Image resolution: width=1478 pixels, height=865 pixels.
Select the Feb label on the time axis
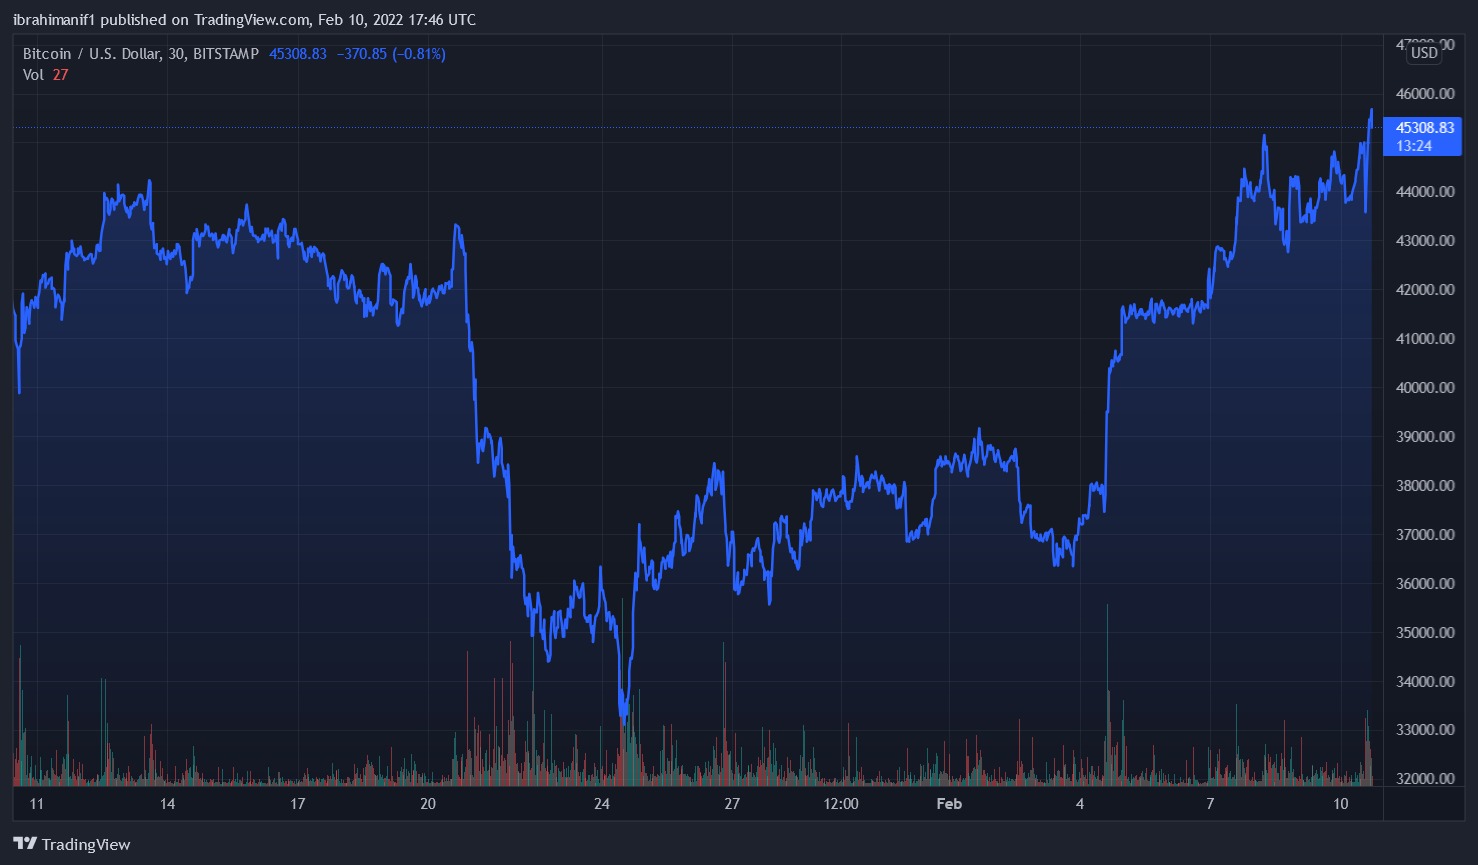pyautogui.click(x=948, y=804)
